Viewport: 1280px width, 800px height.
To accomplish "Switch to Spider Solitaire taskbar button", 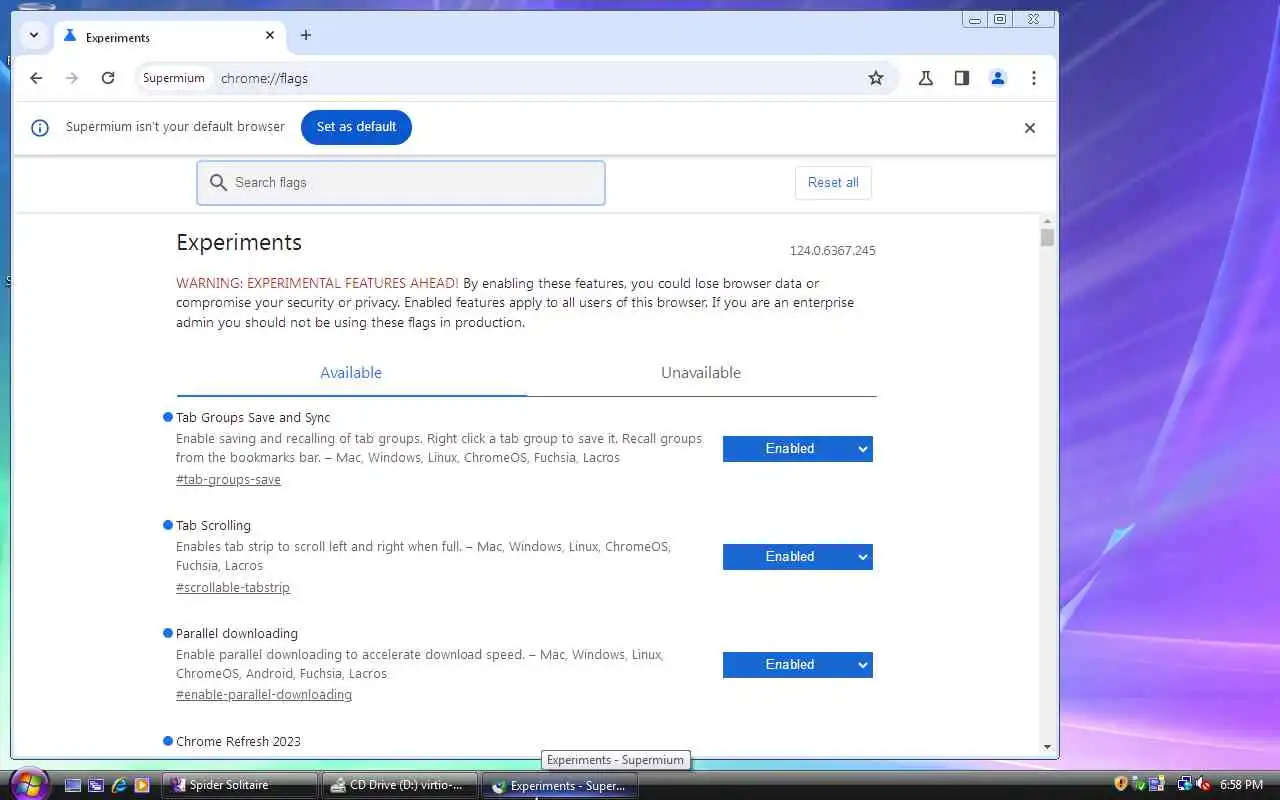I will pos(240,786).
